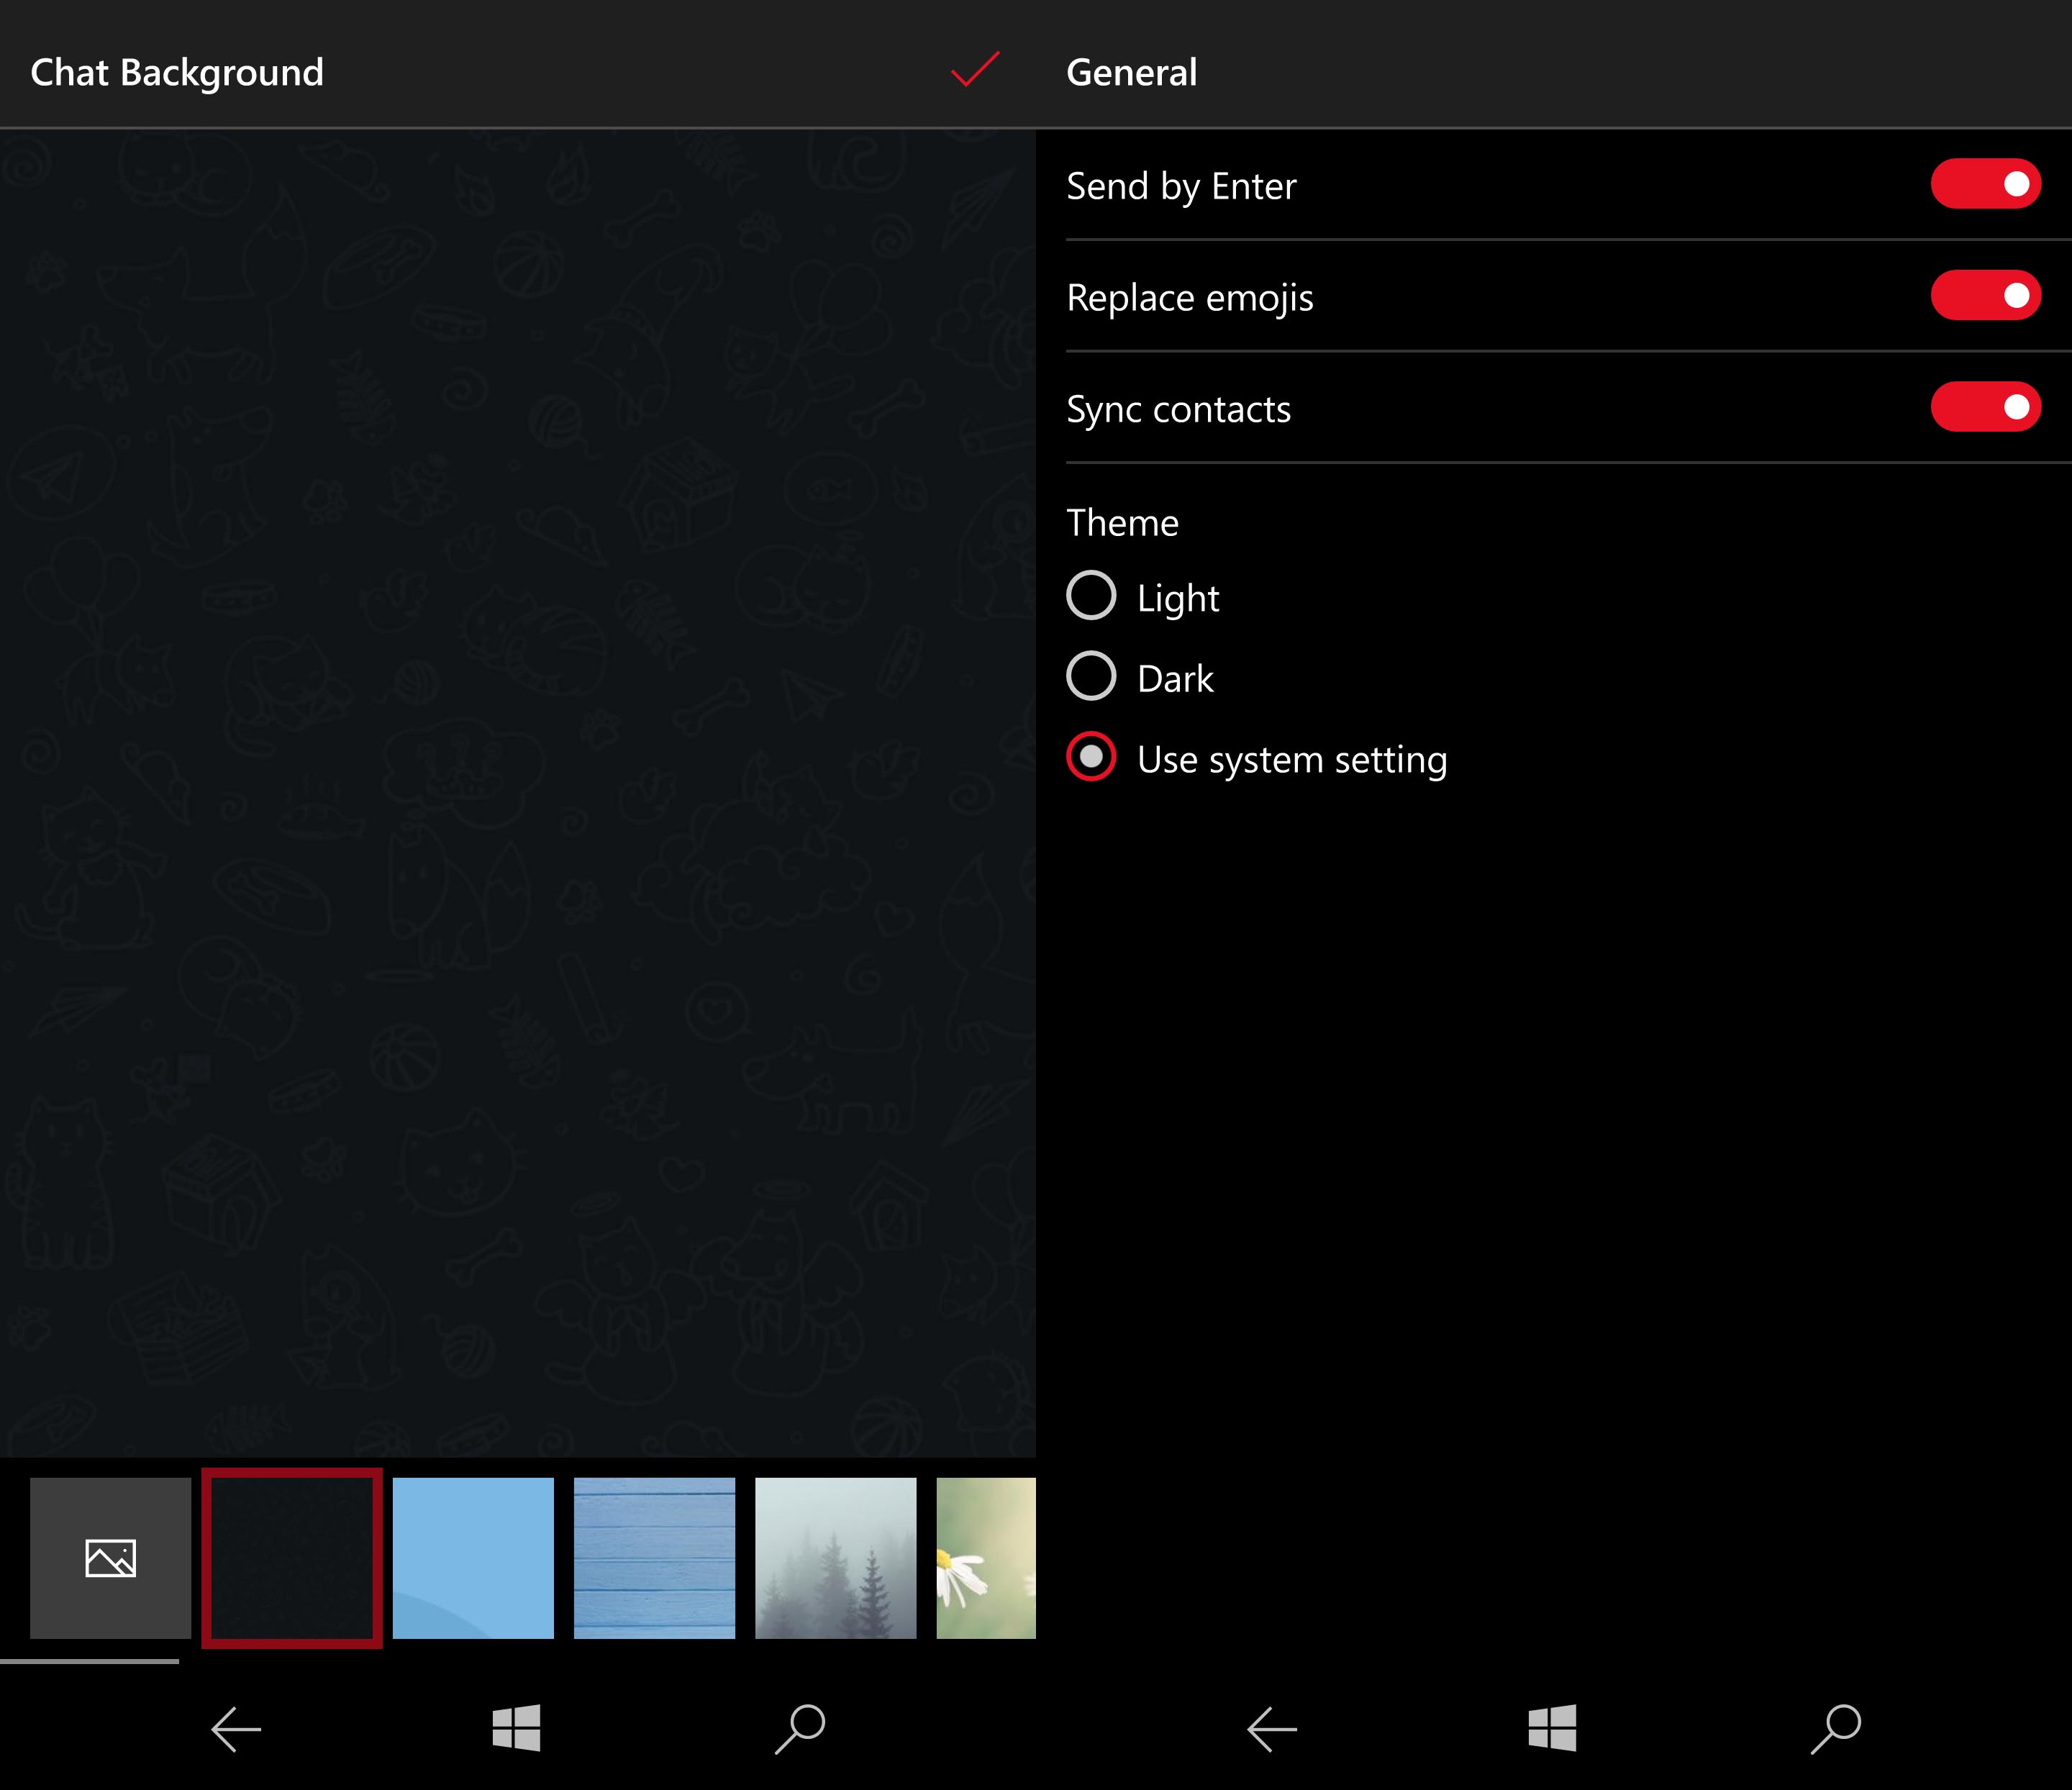Tap Back arrow under Chat Background screen
Viewport: 2072px width, 1790px height.
click(x=236, y=1729)
